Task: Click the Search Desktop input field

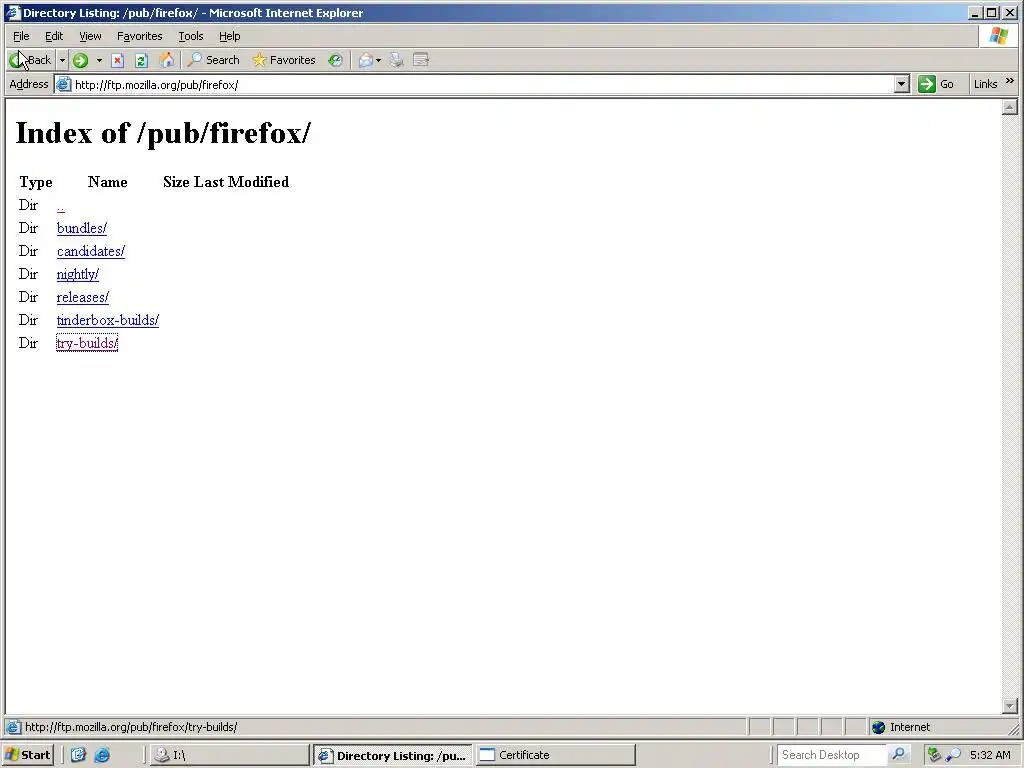Action: click(x=833, y=755)
